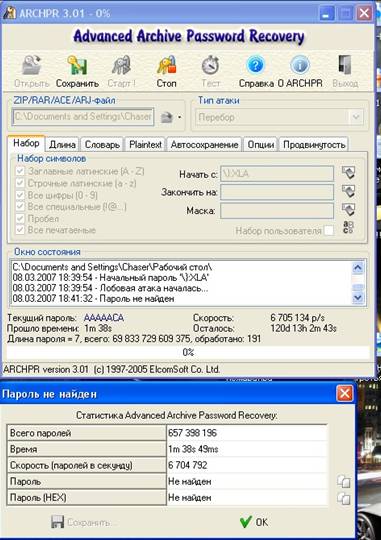Minimize the ARCHPR window

pyautogui.click(x=326, y=13)
